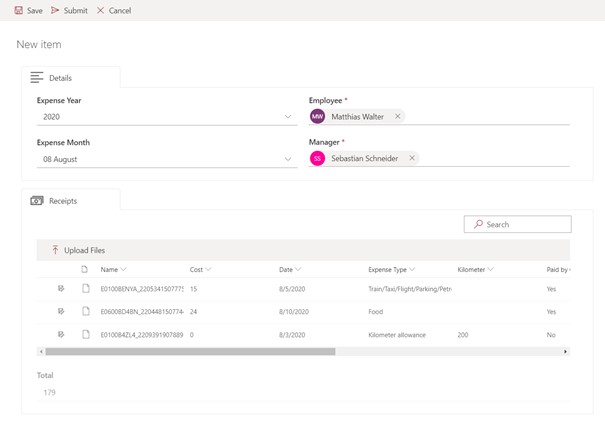The width and height of the screenshot is (605, 421).
Task: Switch to the Receipts tab
Action: point(71,201)
